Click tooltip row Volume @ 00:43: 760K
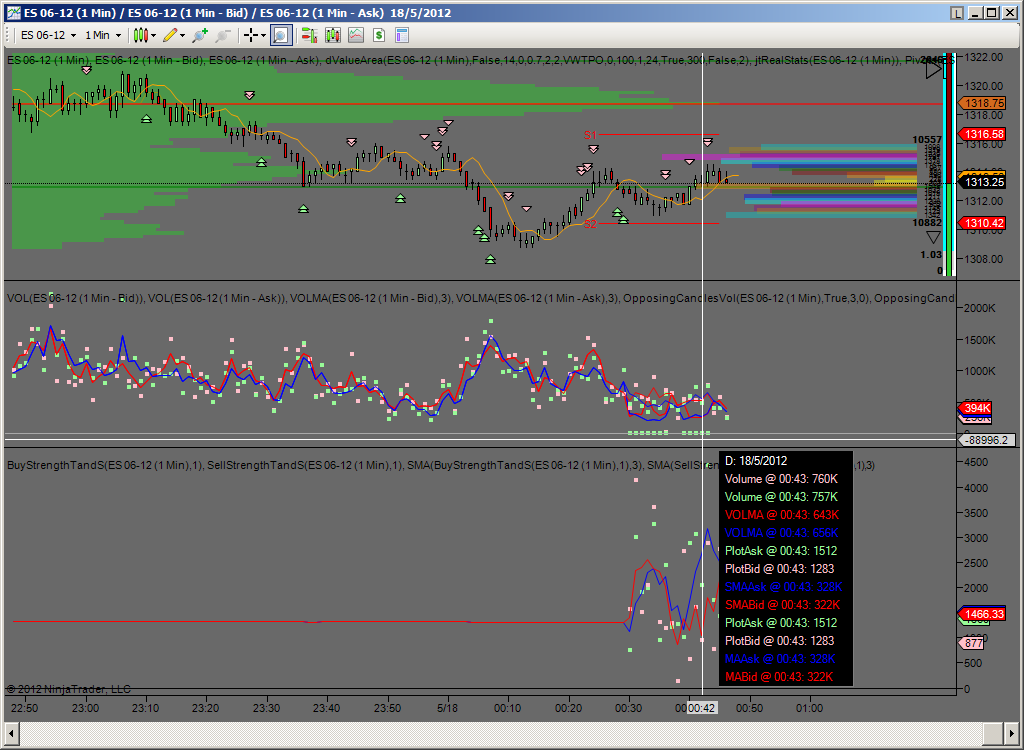 coord(781,479)
